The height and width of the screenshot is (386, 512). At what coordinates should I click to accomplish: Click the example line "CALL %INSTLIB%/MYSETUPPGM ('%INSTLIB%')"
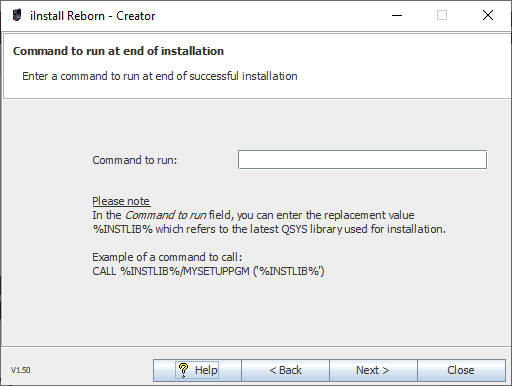click(208, 271)
